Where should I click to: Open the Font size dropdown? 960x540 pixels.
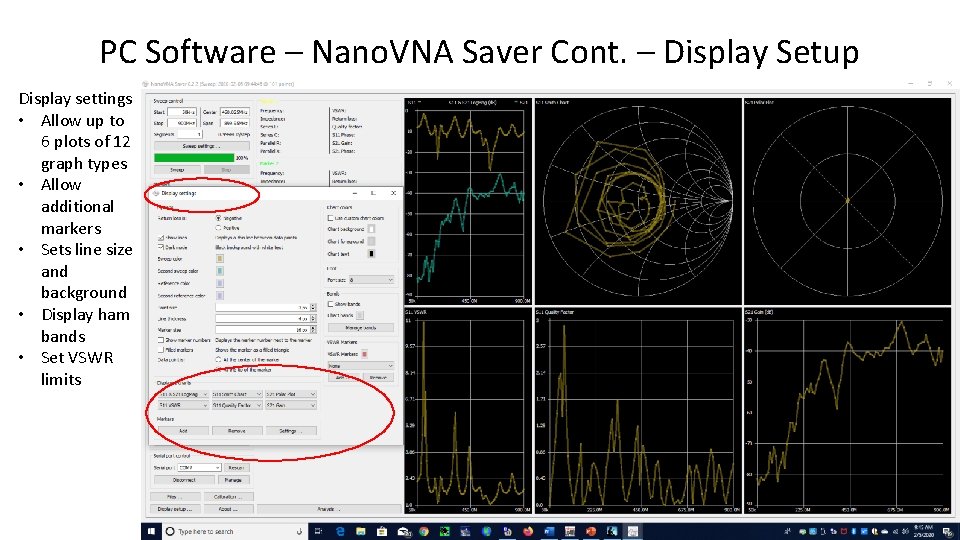point(372,280)
